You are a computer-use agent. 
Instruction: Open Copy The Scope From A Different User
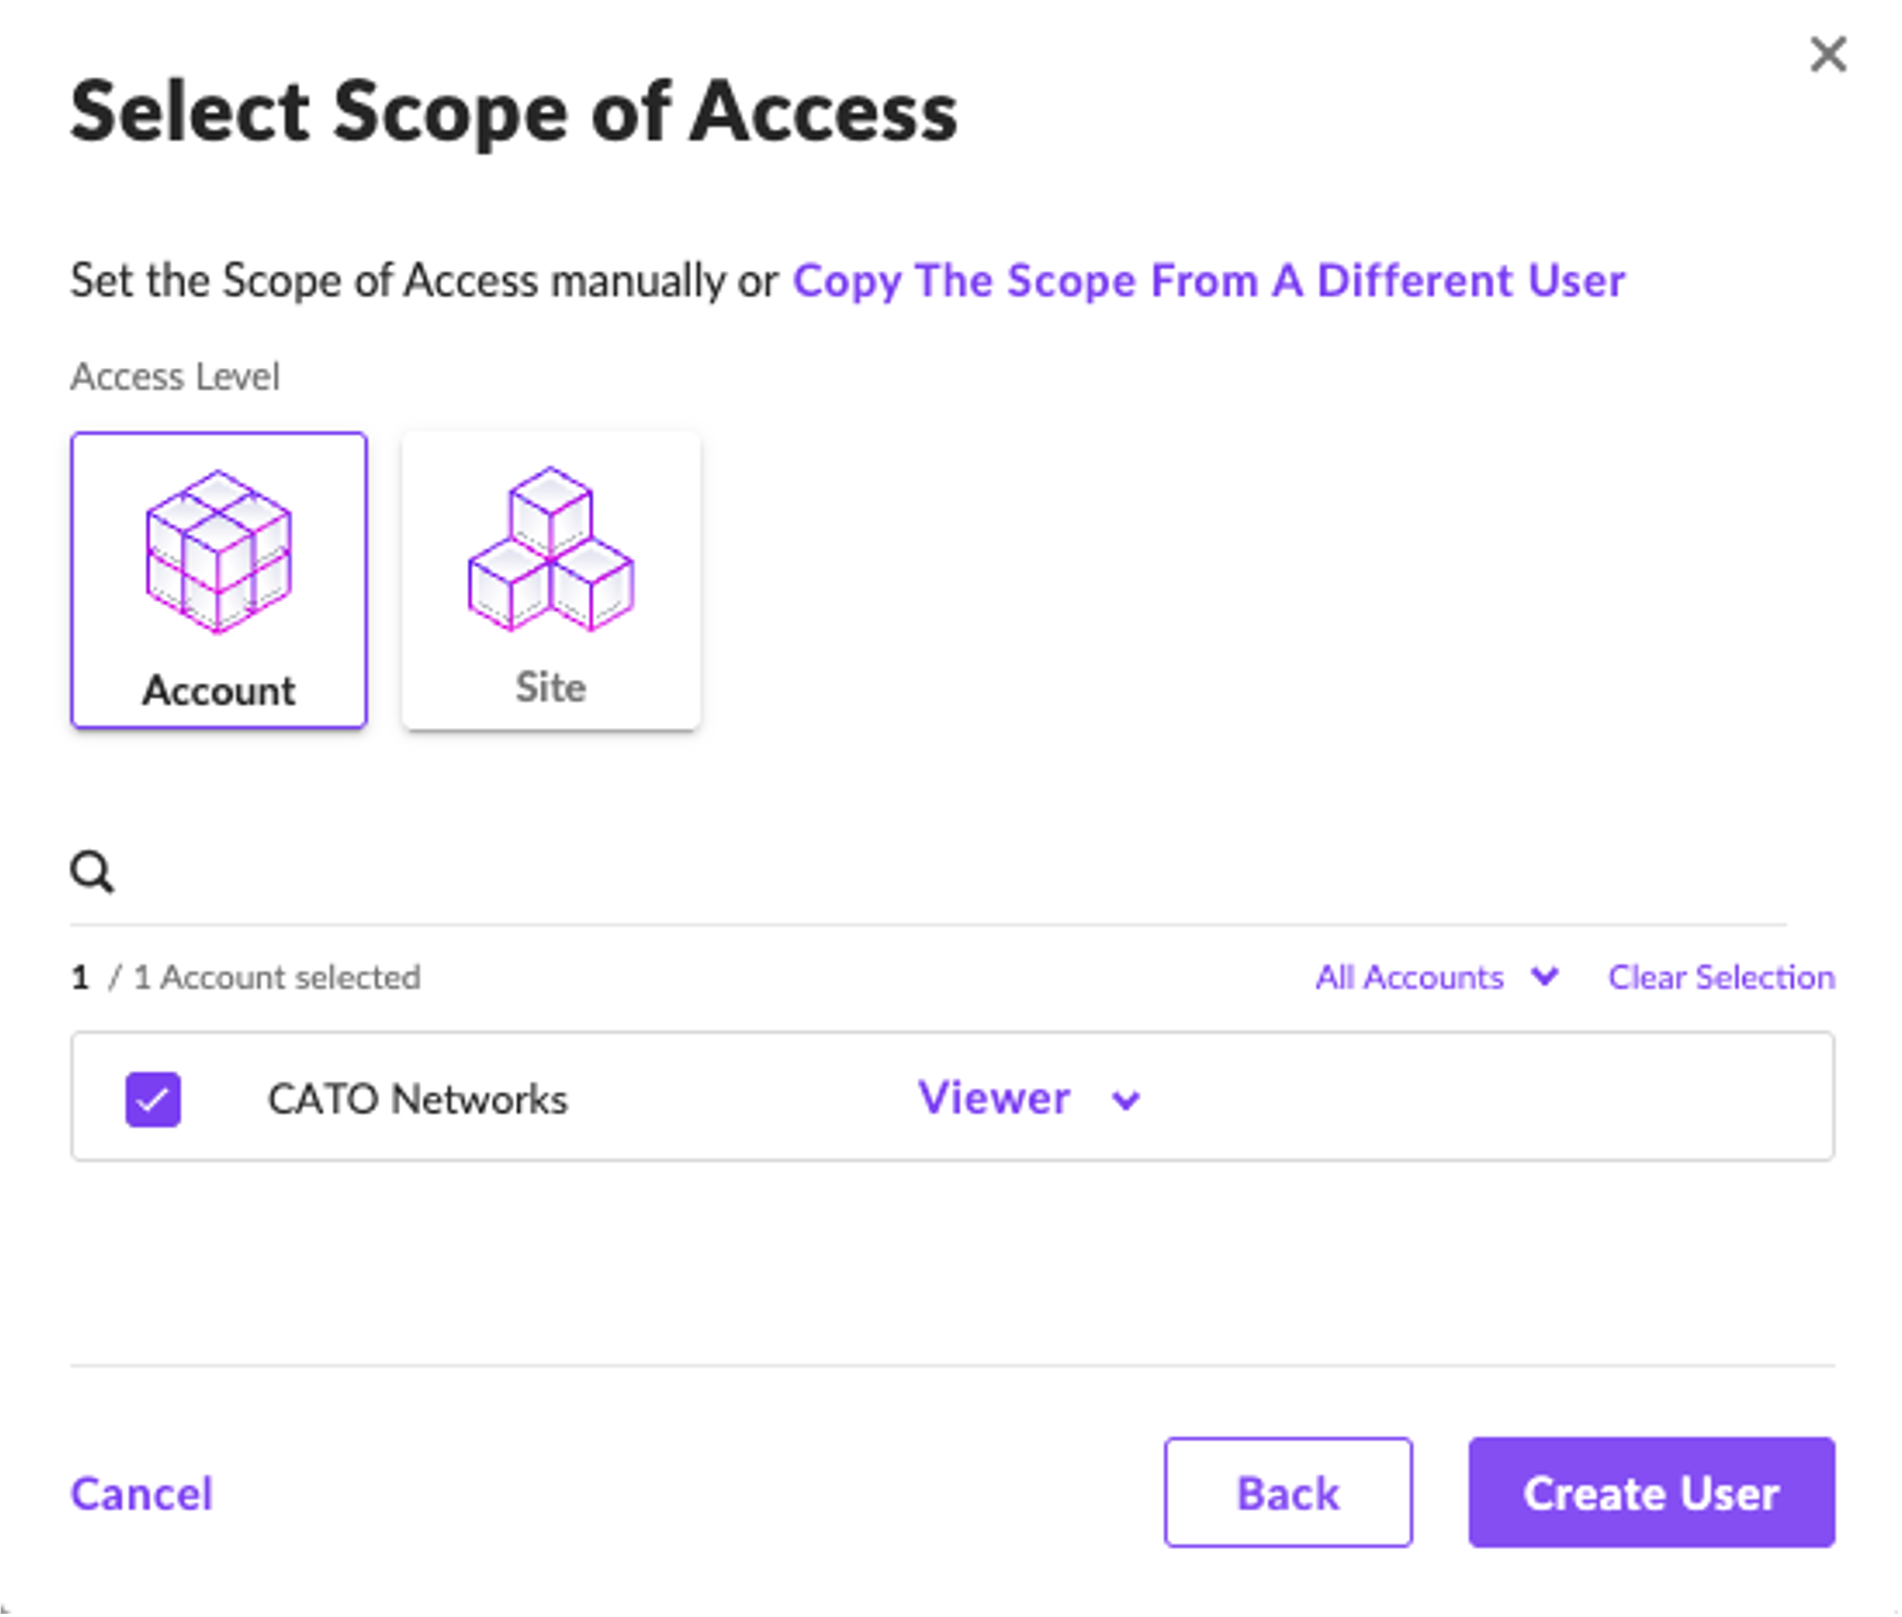tap(1209, 280)
